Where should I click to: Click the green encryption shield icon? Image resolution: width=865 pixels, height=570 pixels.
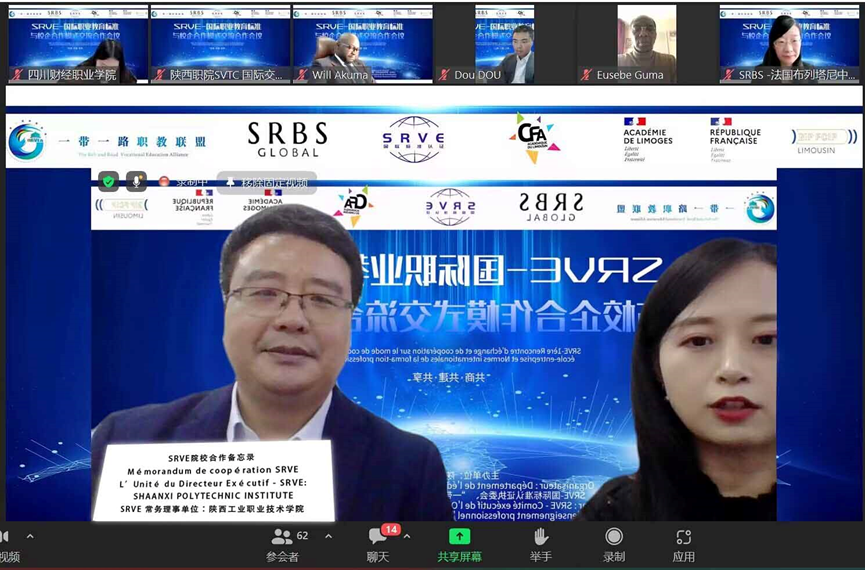click(108, 181)
